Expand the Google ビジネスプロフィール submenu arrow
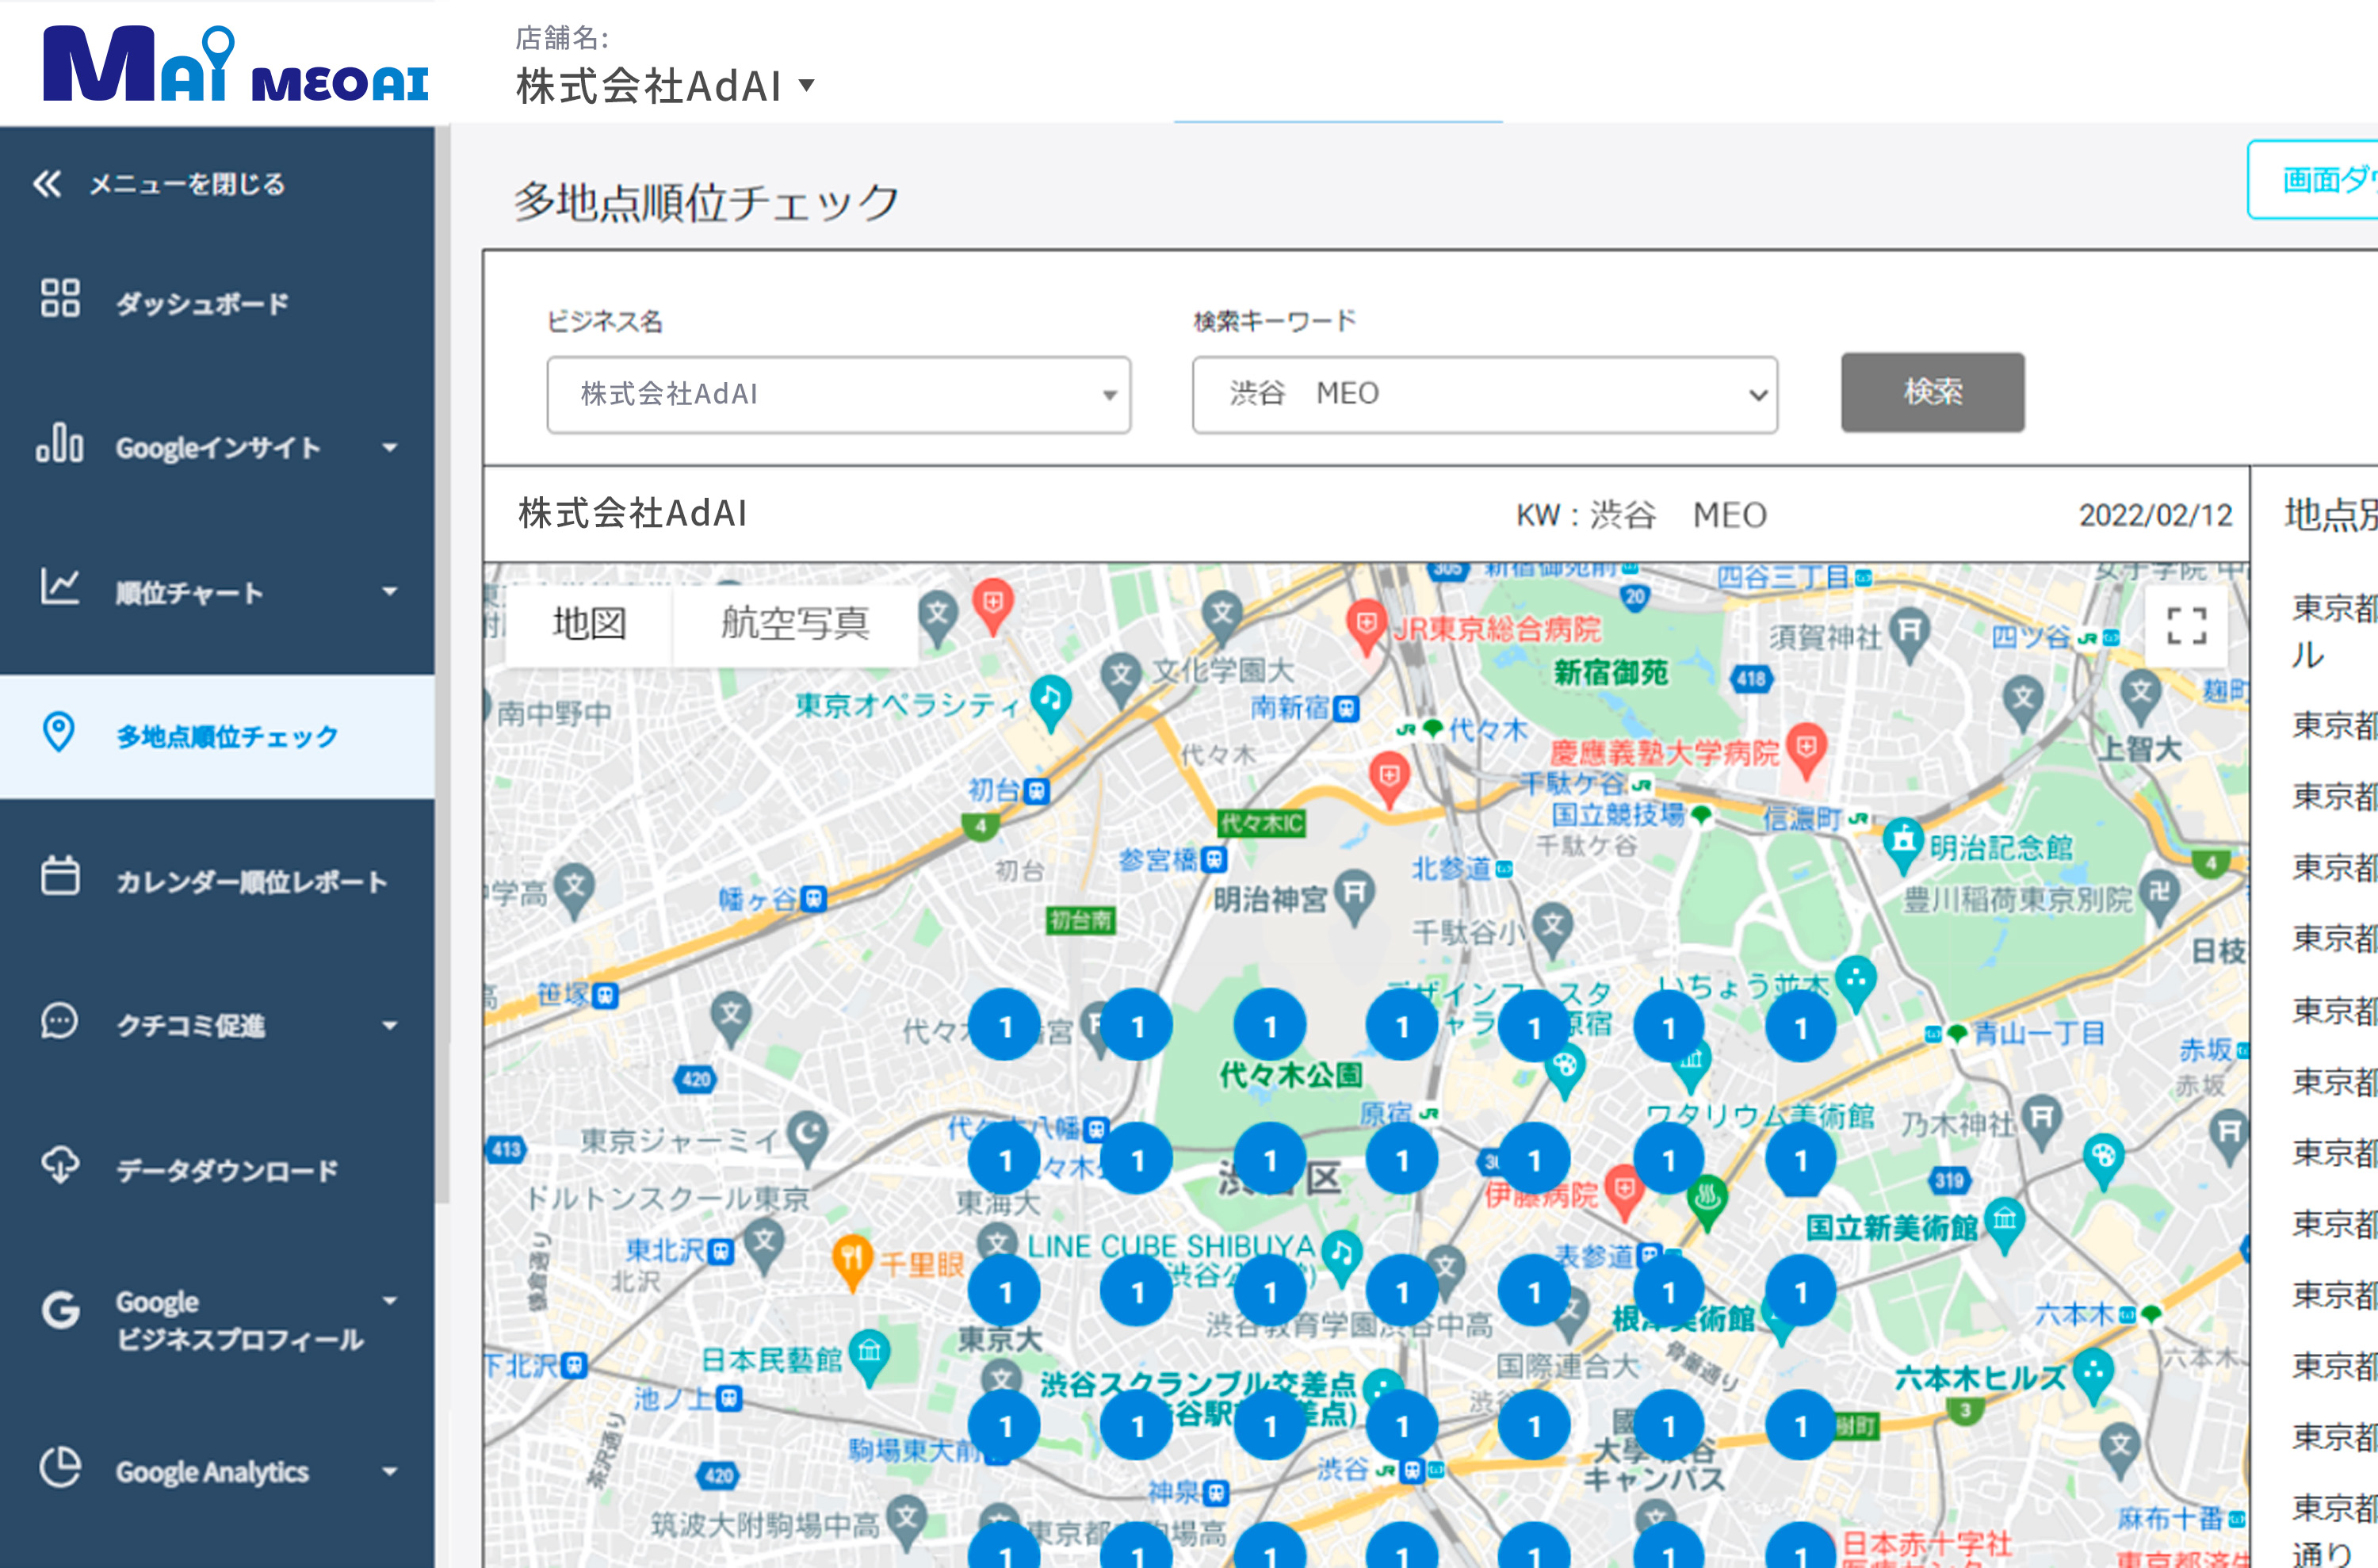This screenshot has height=1568, width=2378. [390, 1301]
